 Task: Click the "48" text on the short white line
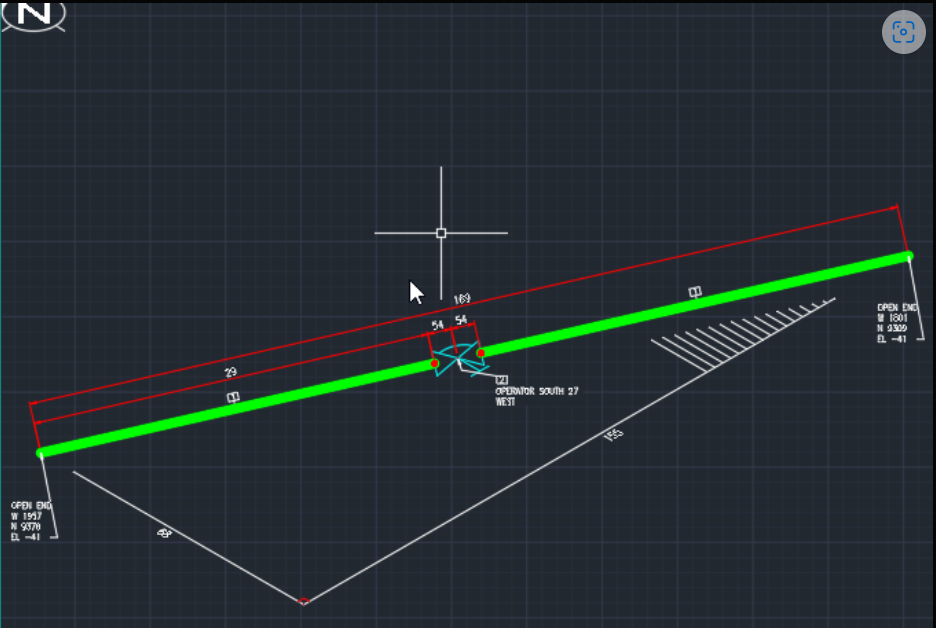pos(164,532)
